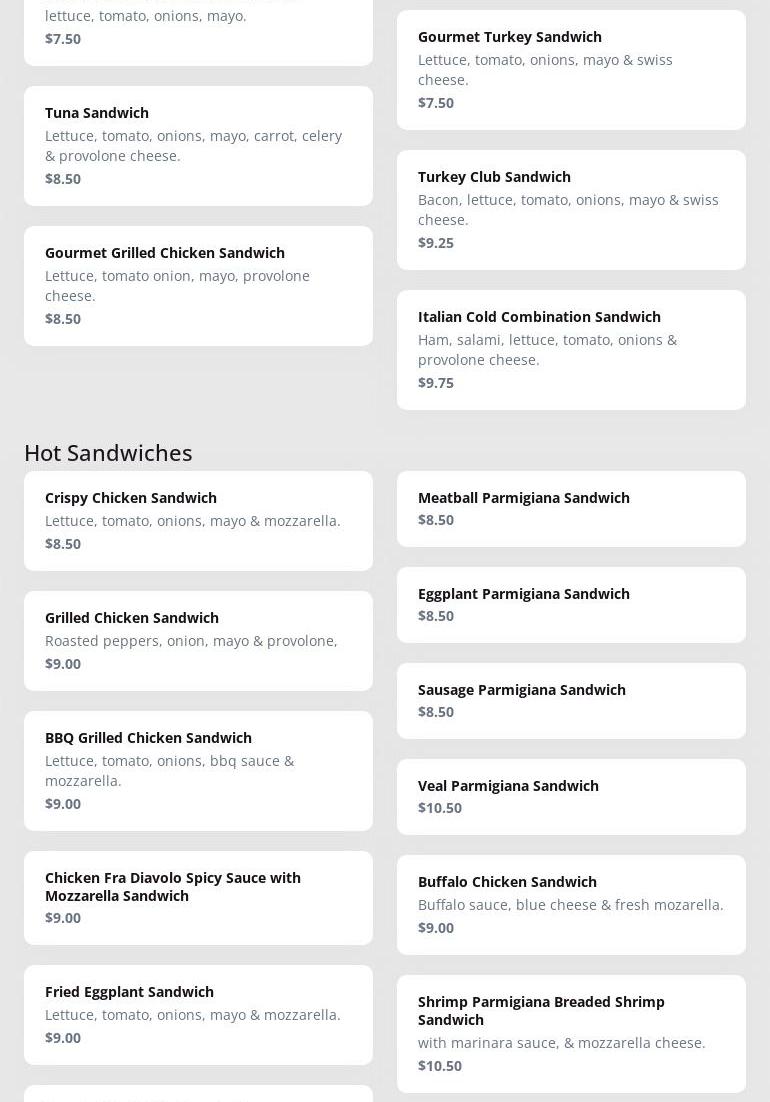The image size is (770, 1102).
Task: Pick the Crispy Chicken Sandwich
Action: pos(198,520)
